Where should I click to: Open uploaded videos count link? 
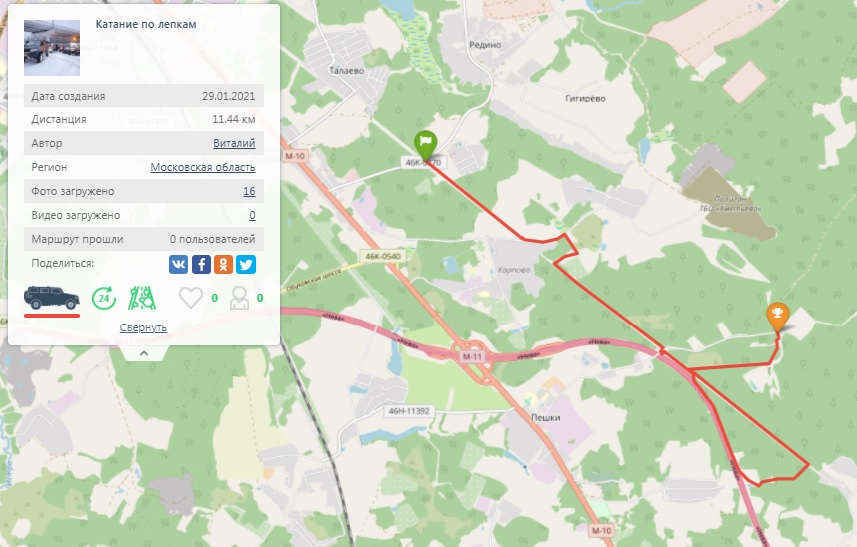coord(252,215)
